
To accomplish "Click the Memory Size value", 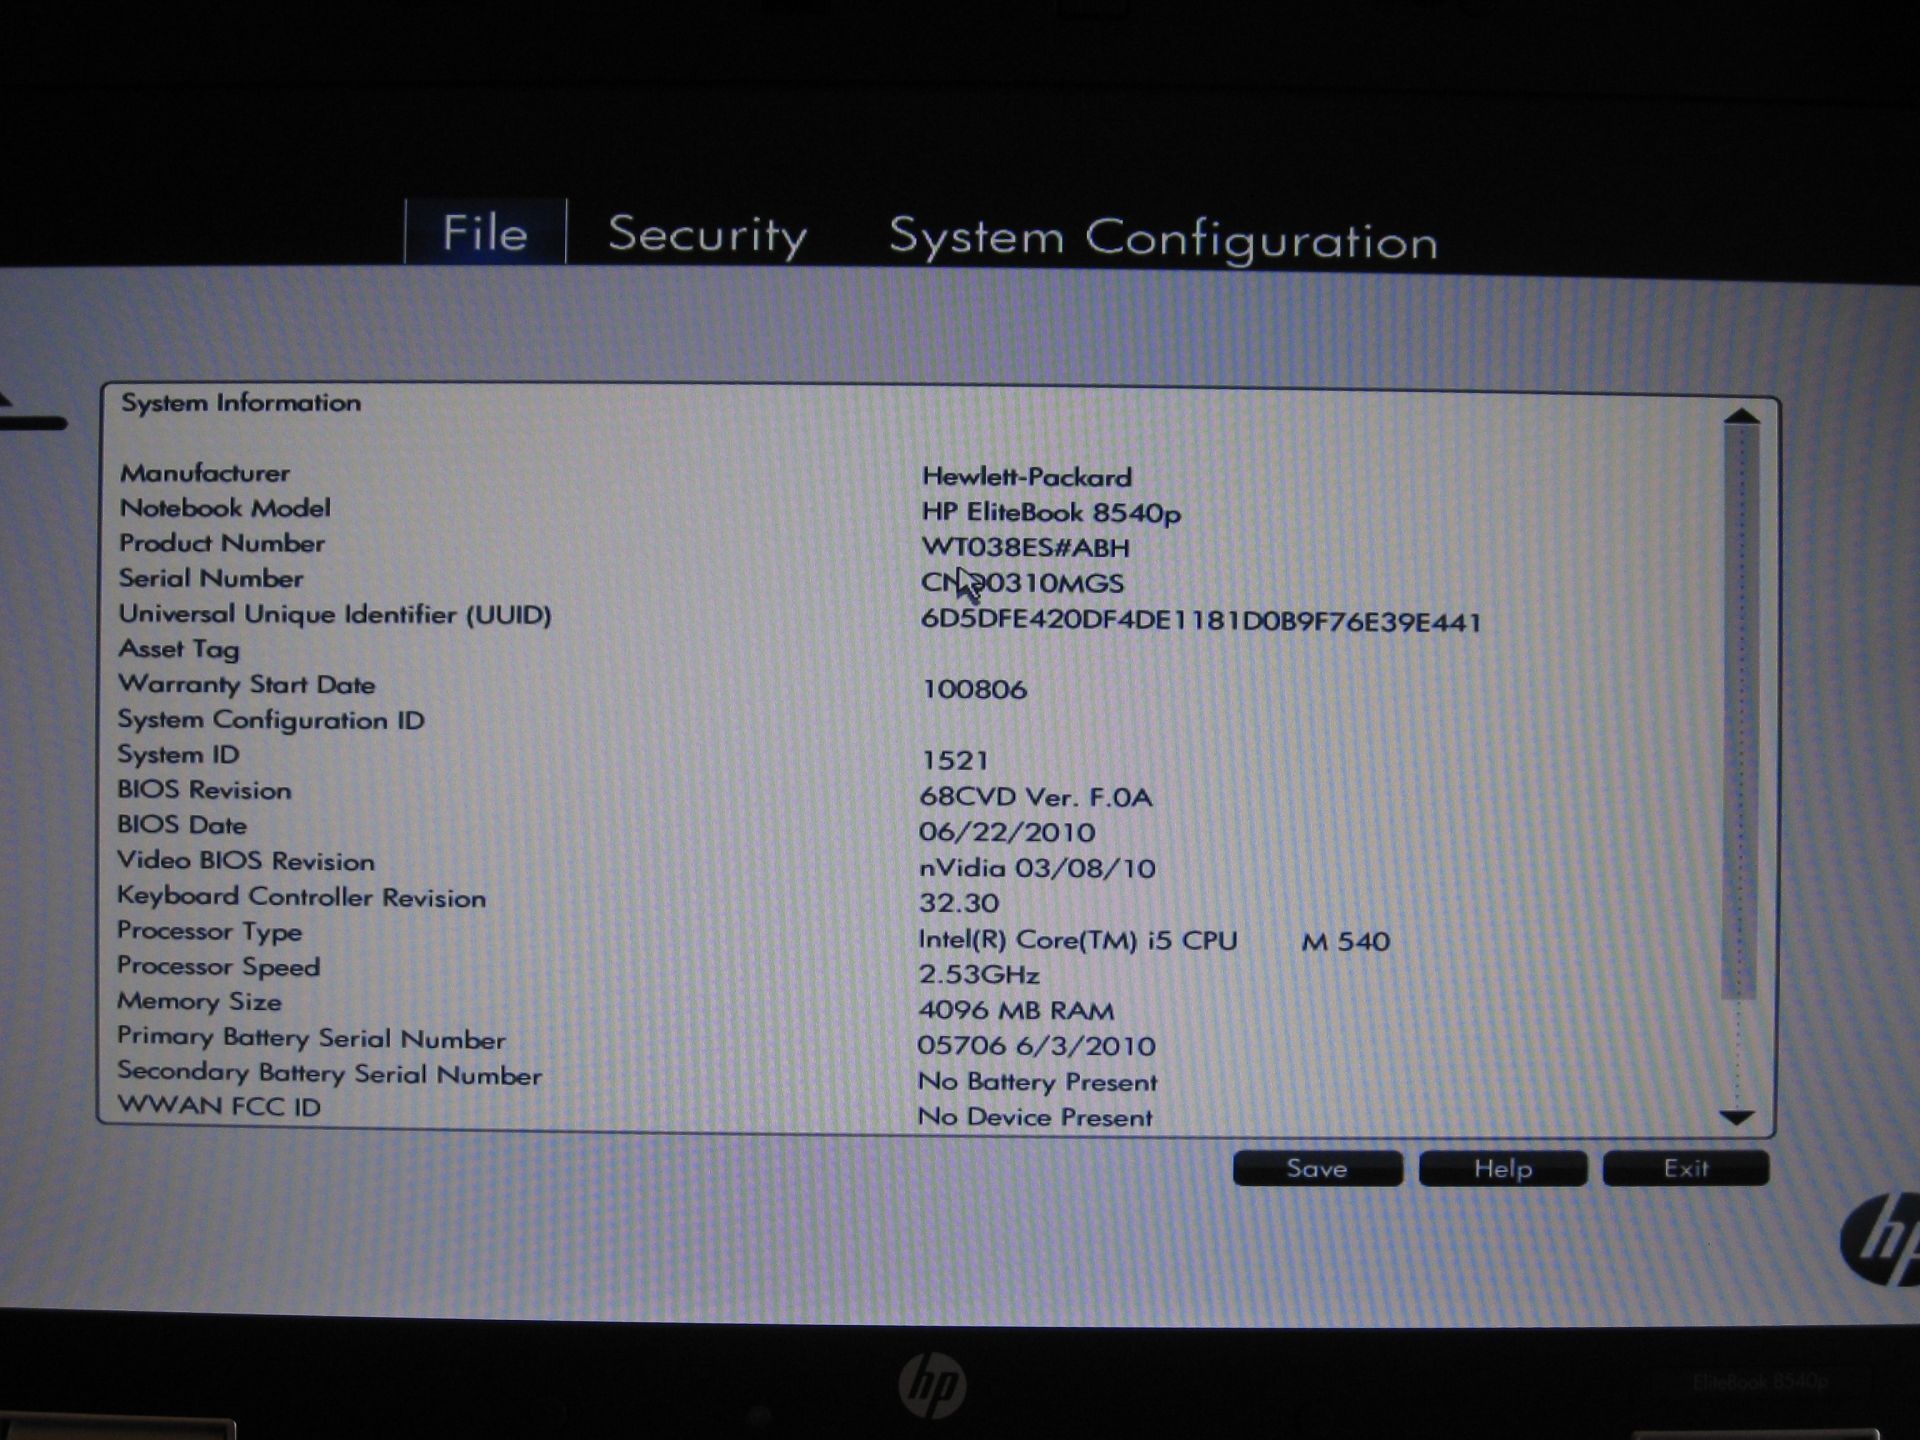I will click(x=1015, y=1010).
